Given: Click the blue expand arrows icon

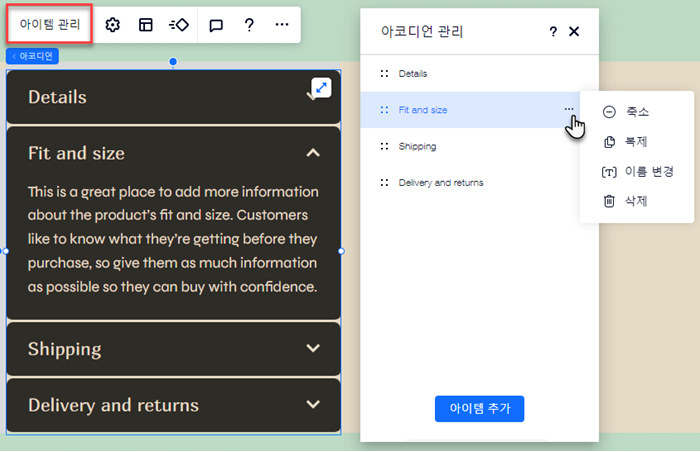Looking at the screenshot, I should [321, 88].
